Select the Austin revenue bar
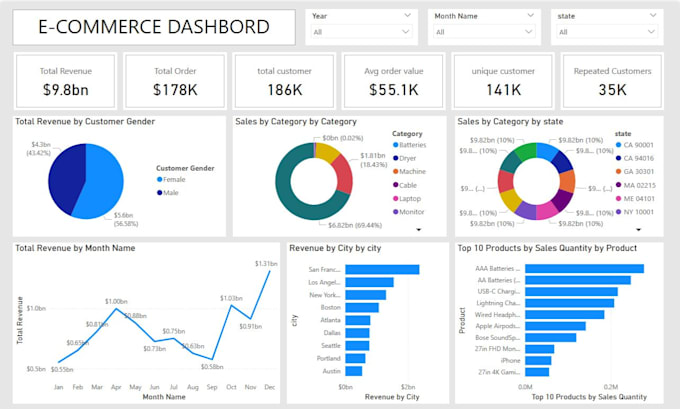The height and width of the screenshot is (409, 680). coord(354,371)
